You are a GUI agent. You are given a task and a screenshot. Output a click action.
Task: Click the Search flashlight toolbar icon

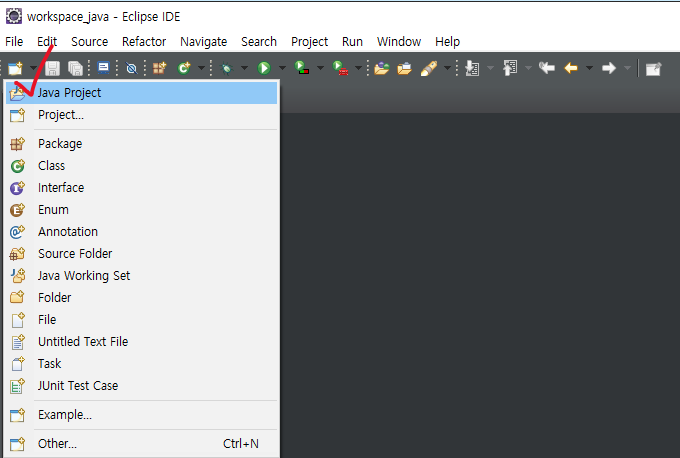[x=429, y=68]
